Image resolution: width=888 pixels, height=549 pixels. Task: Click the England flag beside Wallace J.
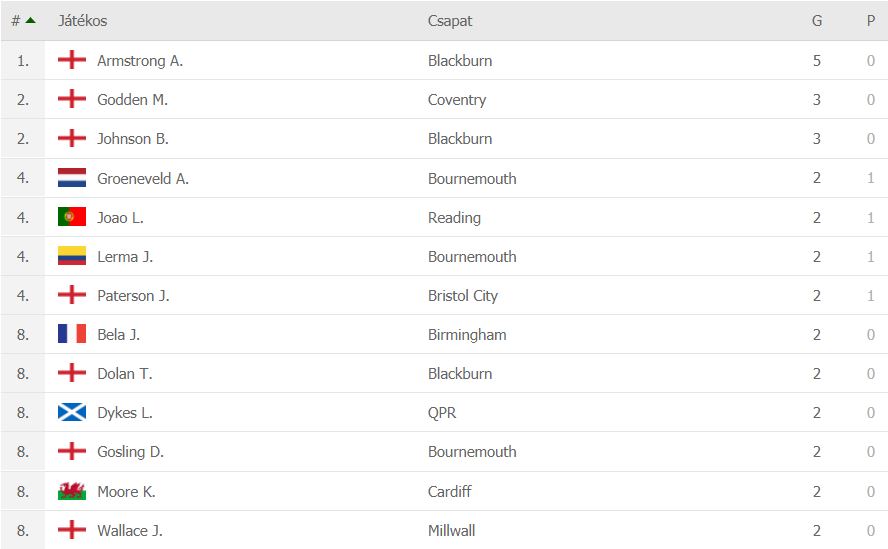click(x=72, y=530)
